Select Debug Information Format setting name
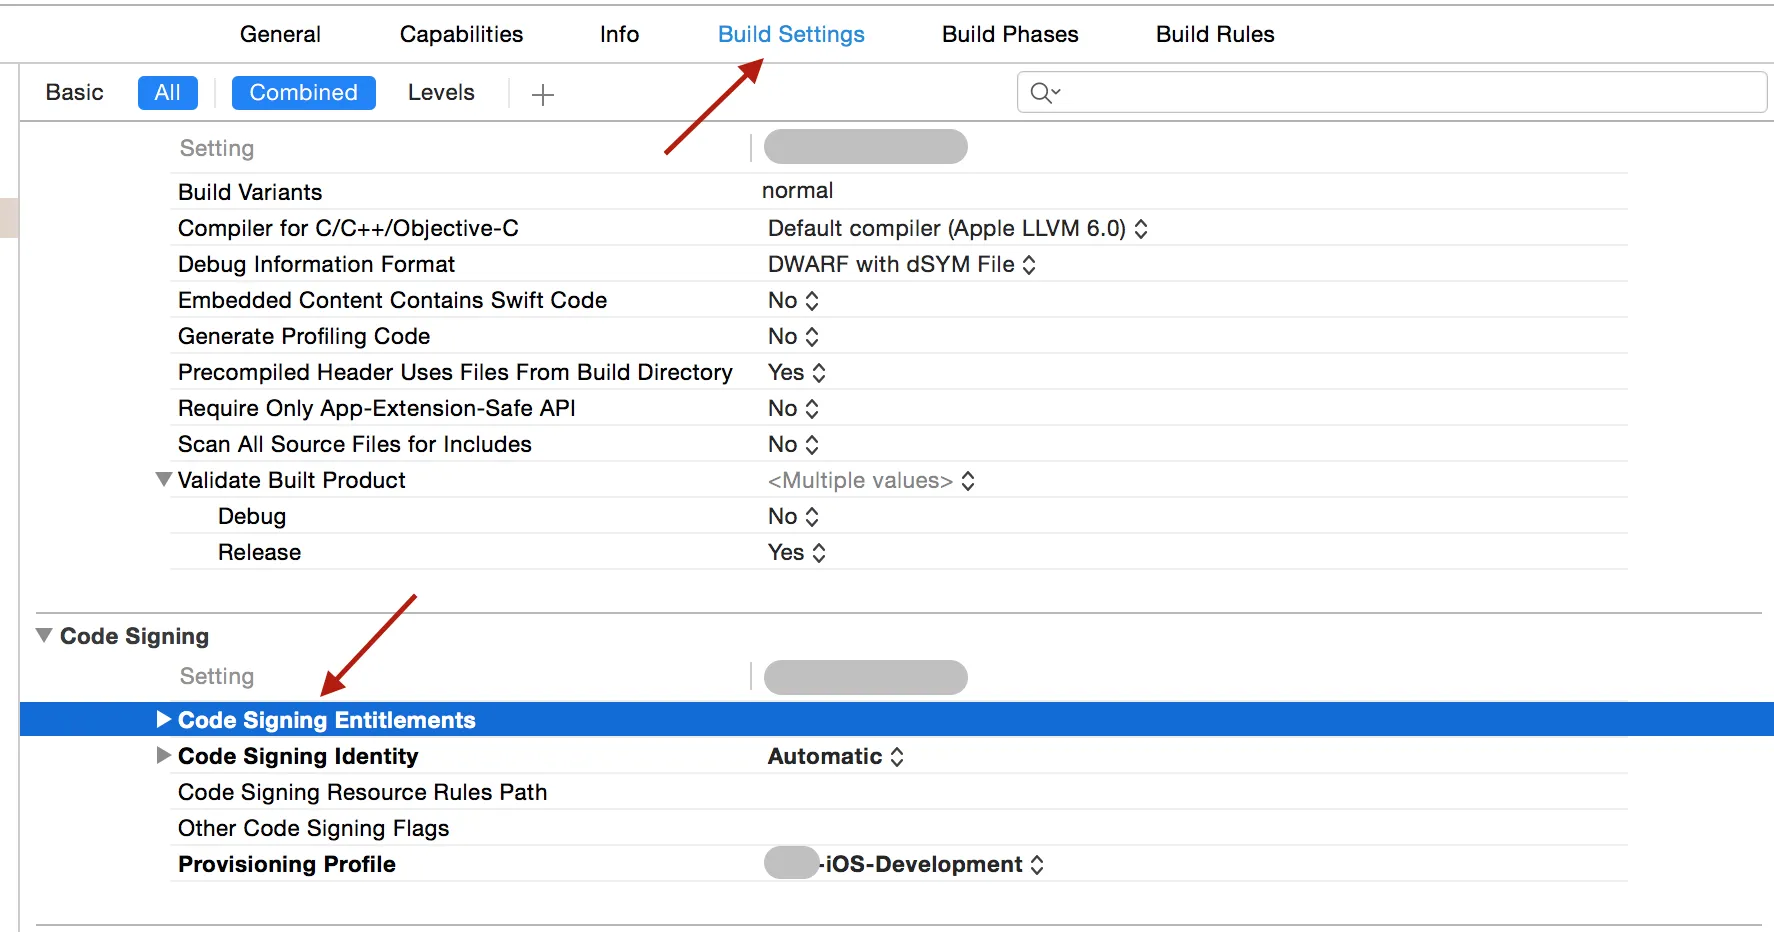This screenshot has width=1774, height=932. tap(316, 264)
